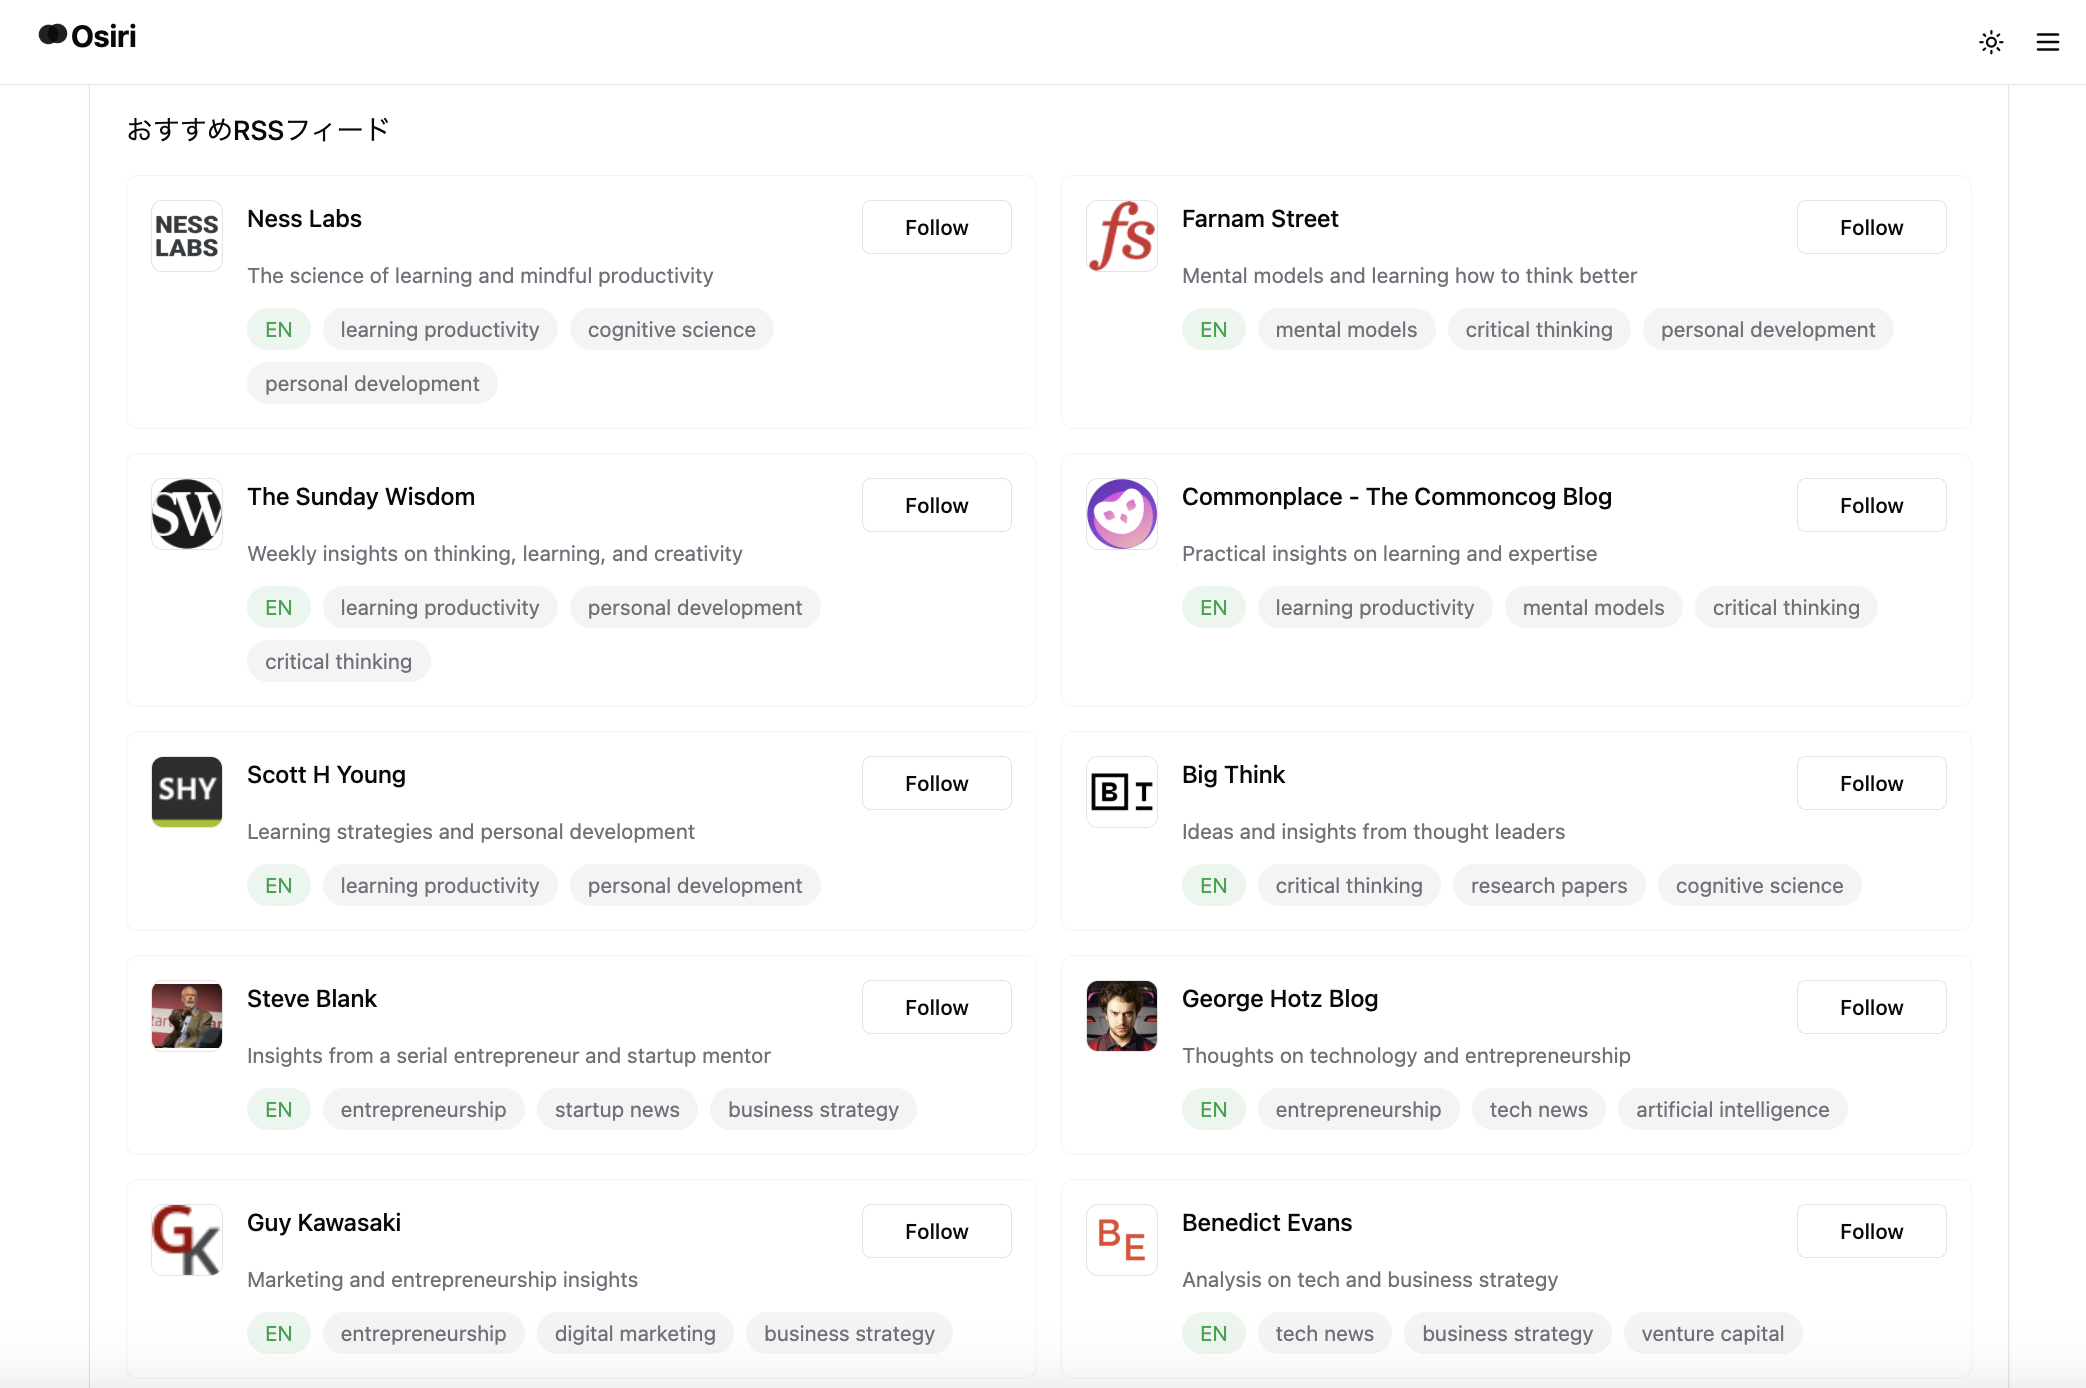This screenshot has width=2086, height=1388.
Task: Click the Osiri logo
Action: pos(88,36)
